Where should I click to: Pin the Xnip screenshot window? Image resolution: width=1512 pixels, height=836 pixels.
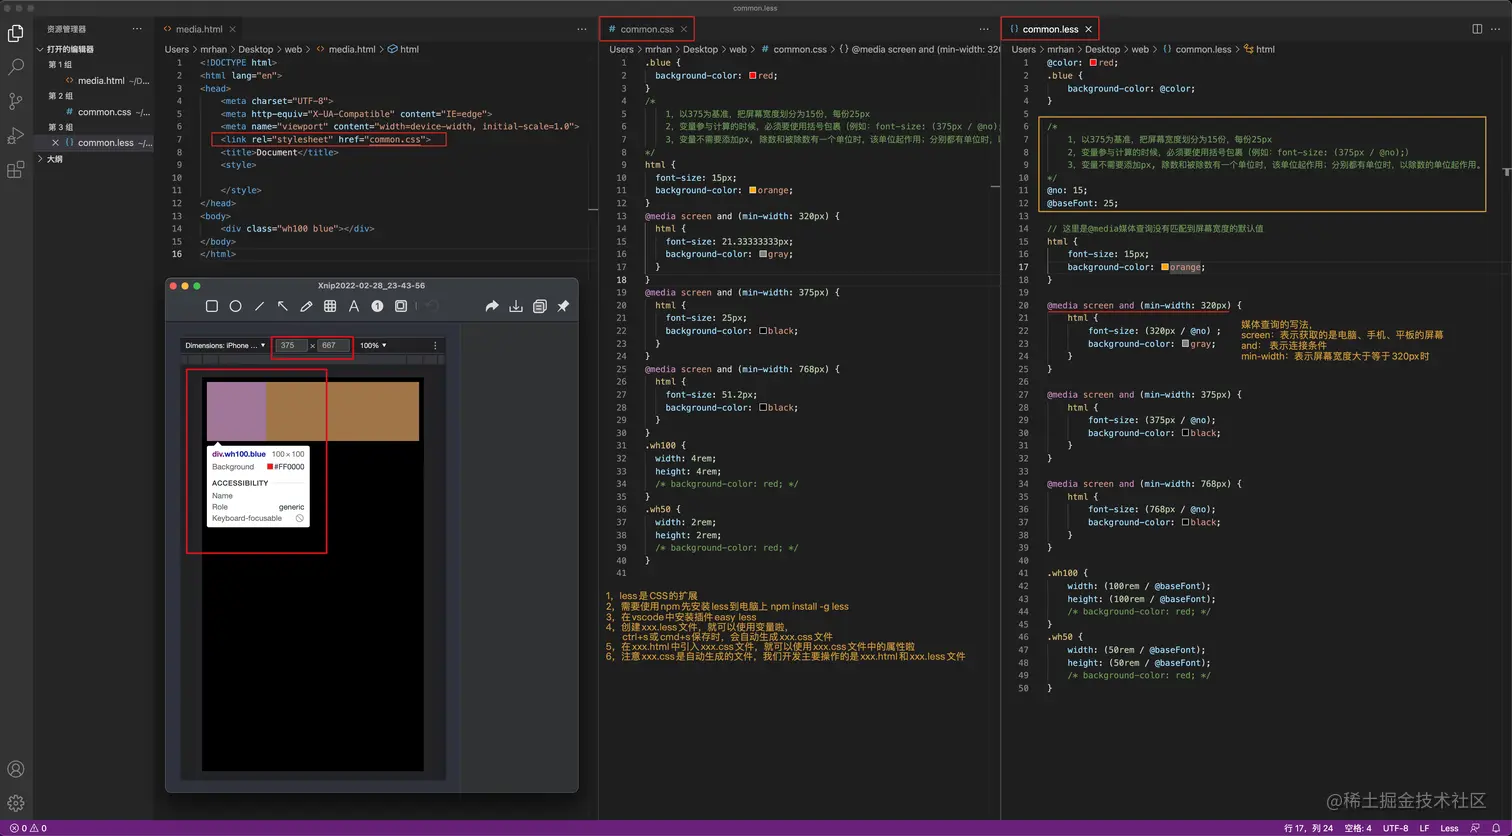(x=563, y=306)
